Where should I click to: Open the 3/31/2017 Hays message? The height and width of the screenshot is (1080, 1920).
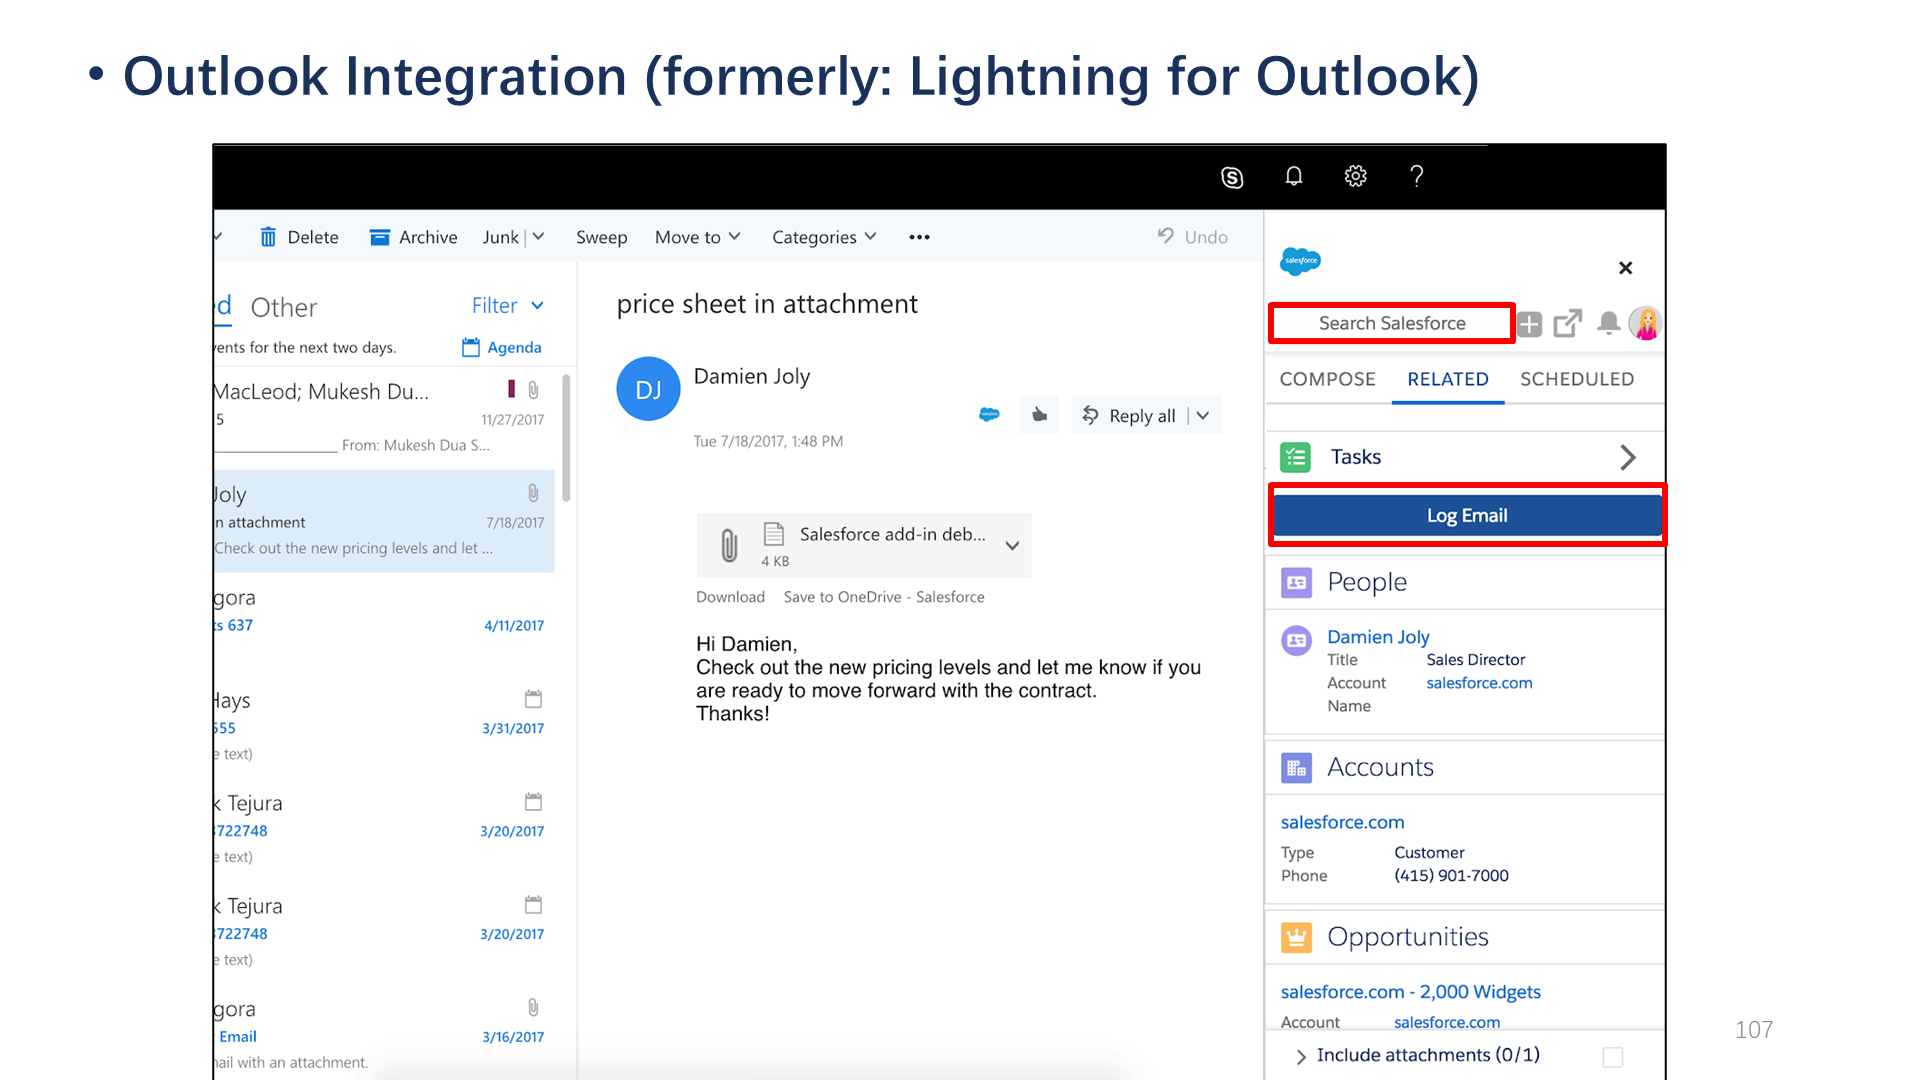coord(383,725)
